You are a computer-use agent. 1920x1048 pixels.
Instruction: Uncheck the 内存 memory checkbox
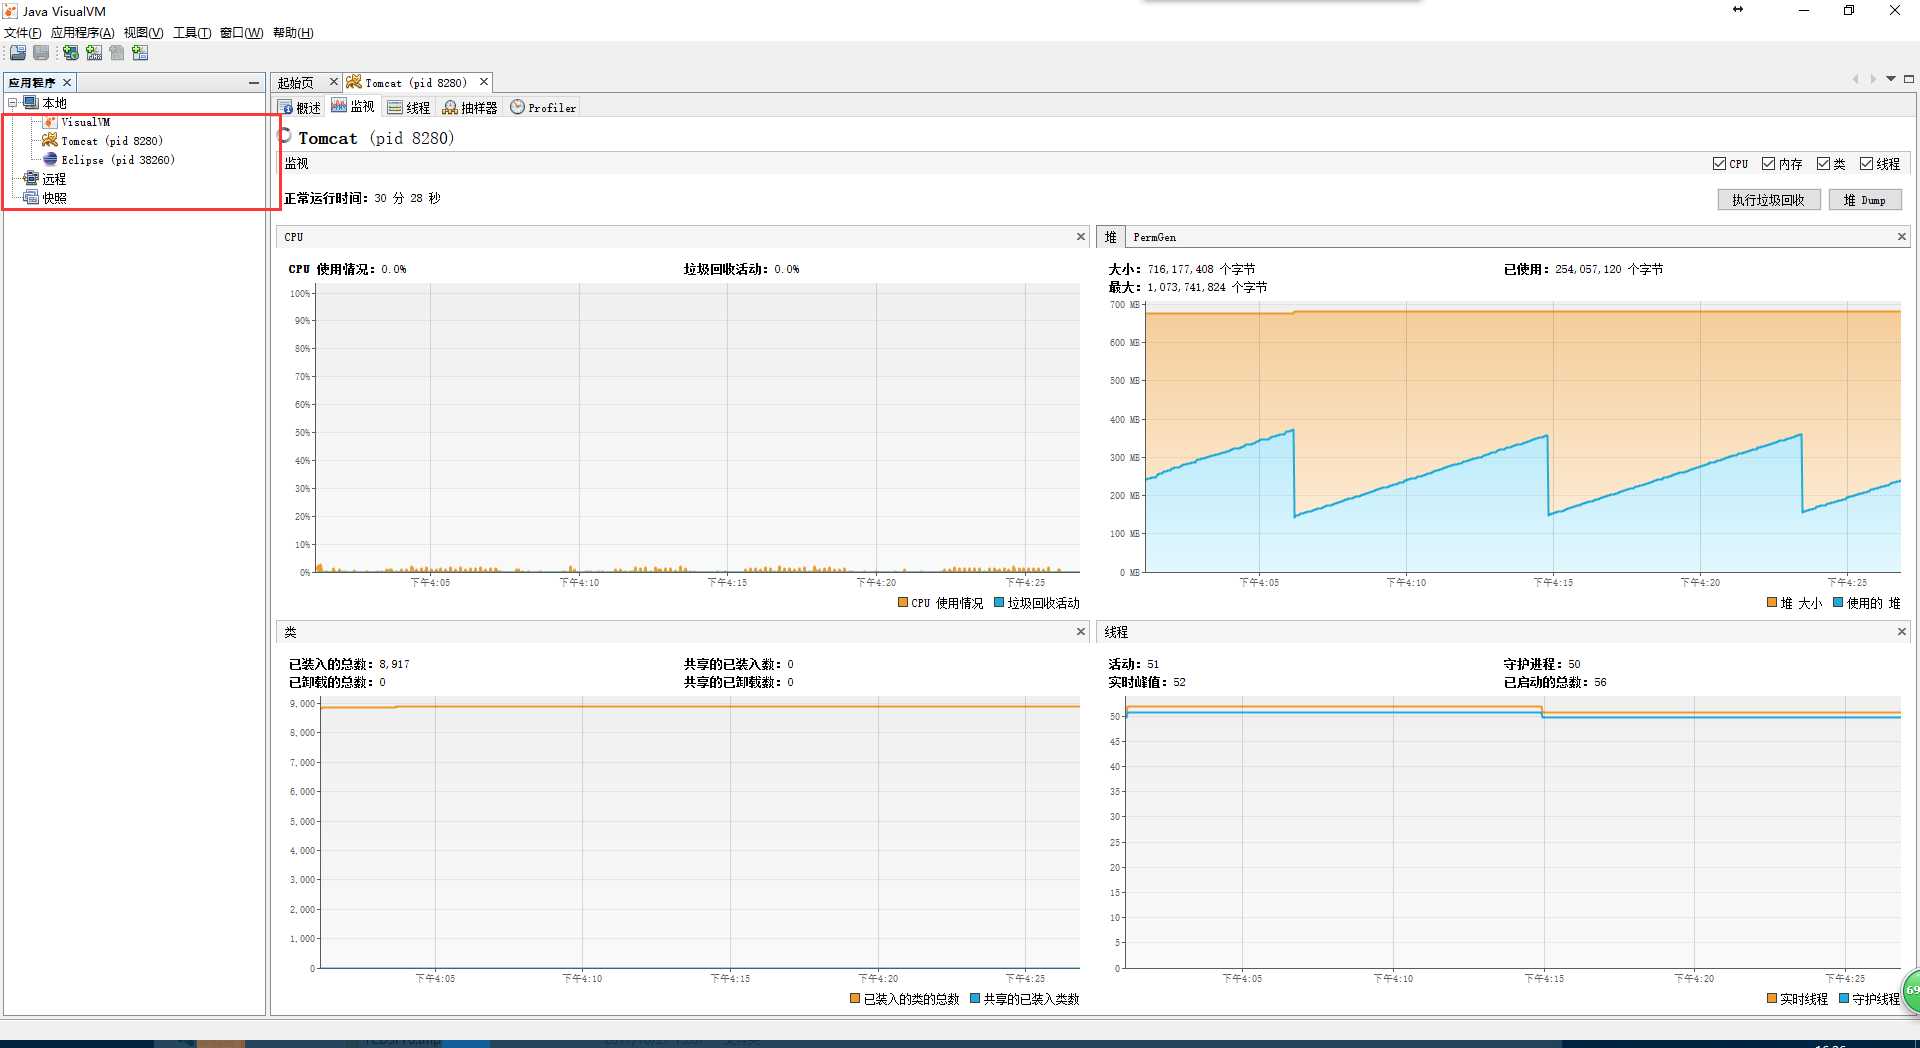1768,164
